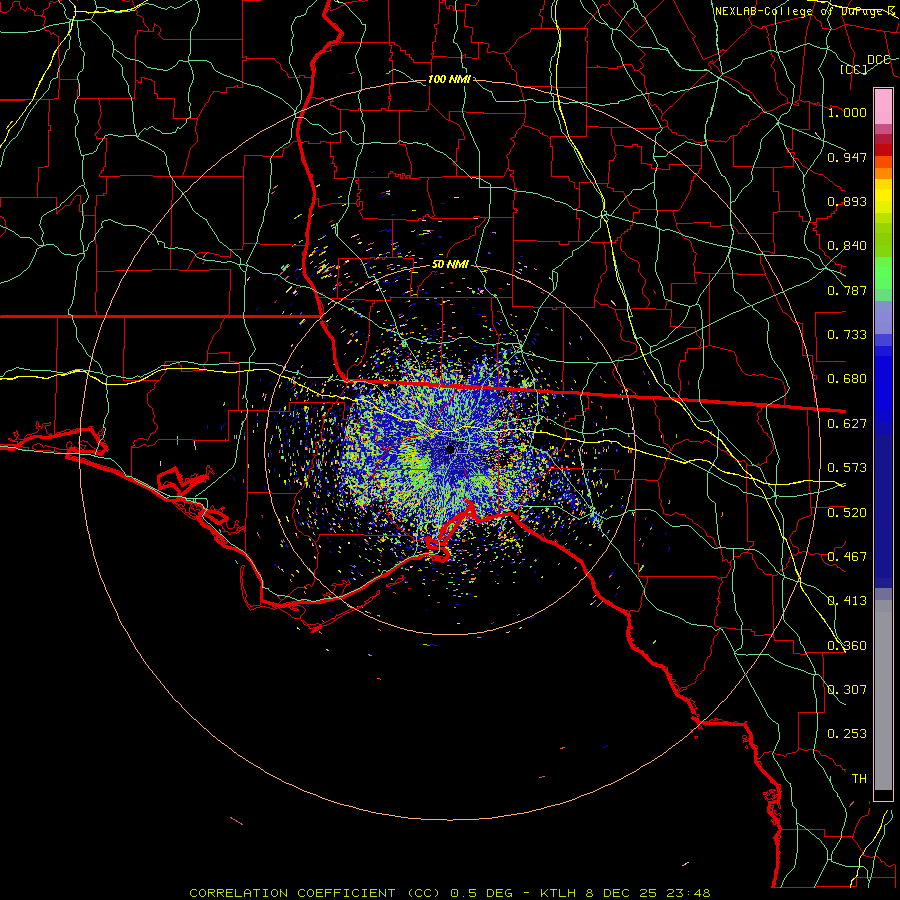The width and height of the screenshot is (900, 900).
Task: Select the 0.947 scale value
Action: coord(847,157)
